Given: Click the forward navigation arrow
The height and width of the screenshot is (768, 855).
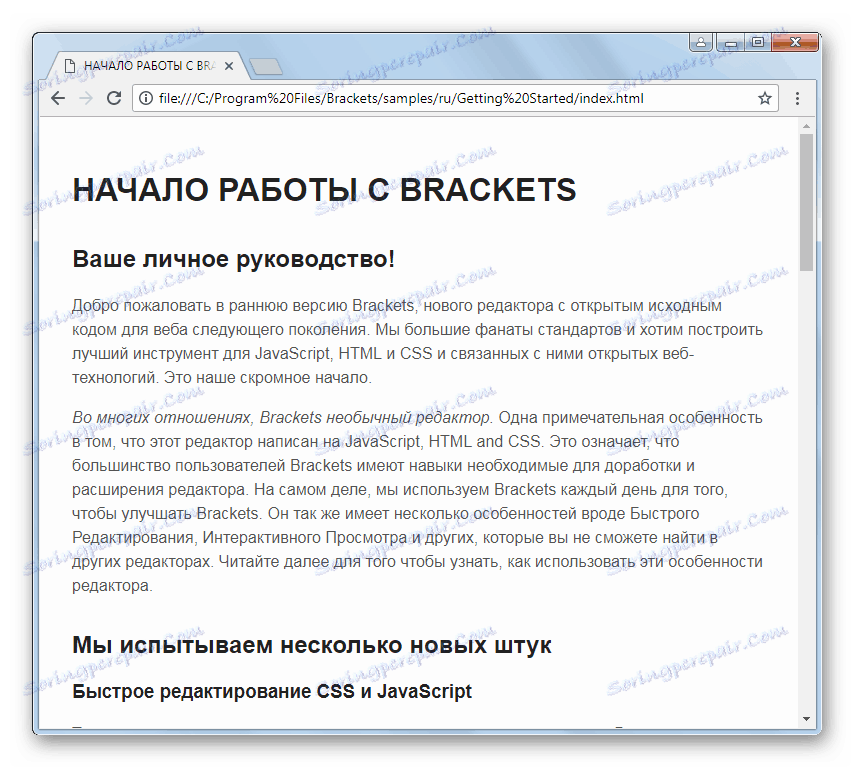Looking at the screenshot, I should point(84,98).
